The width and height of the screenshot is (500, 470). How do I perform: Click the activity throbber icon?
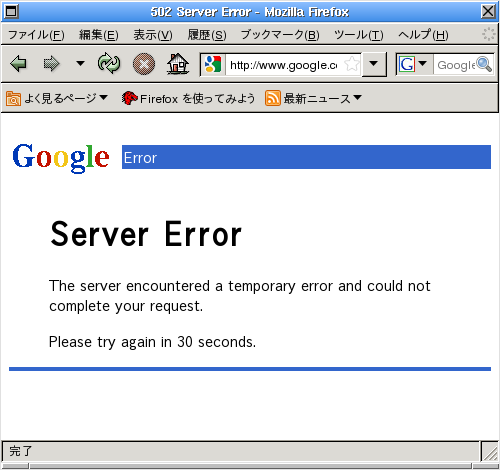pyautogui.click(x=488, y=34)
